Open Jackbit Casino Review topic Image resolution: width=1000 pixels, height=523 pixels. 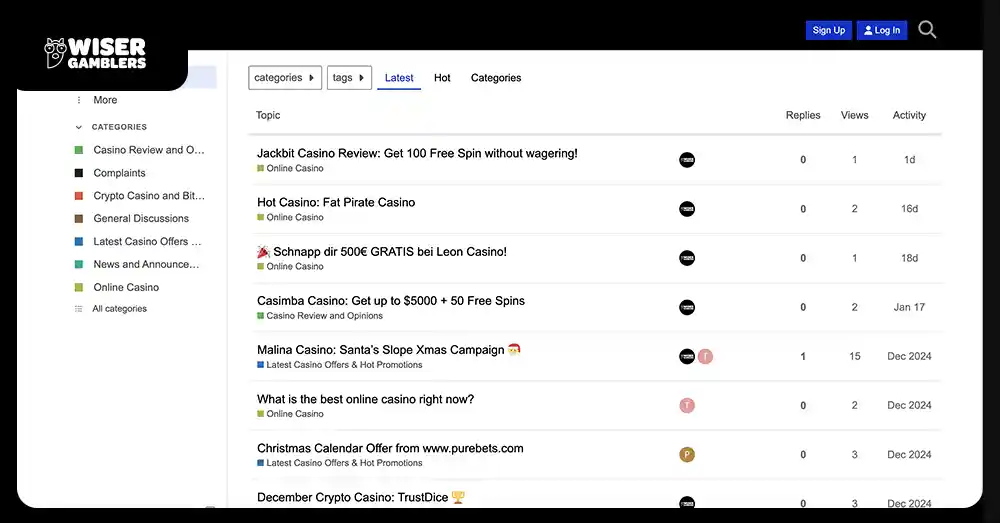pyautogui.click(x=417, y=153)
